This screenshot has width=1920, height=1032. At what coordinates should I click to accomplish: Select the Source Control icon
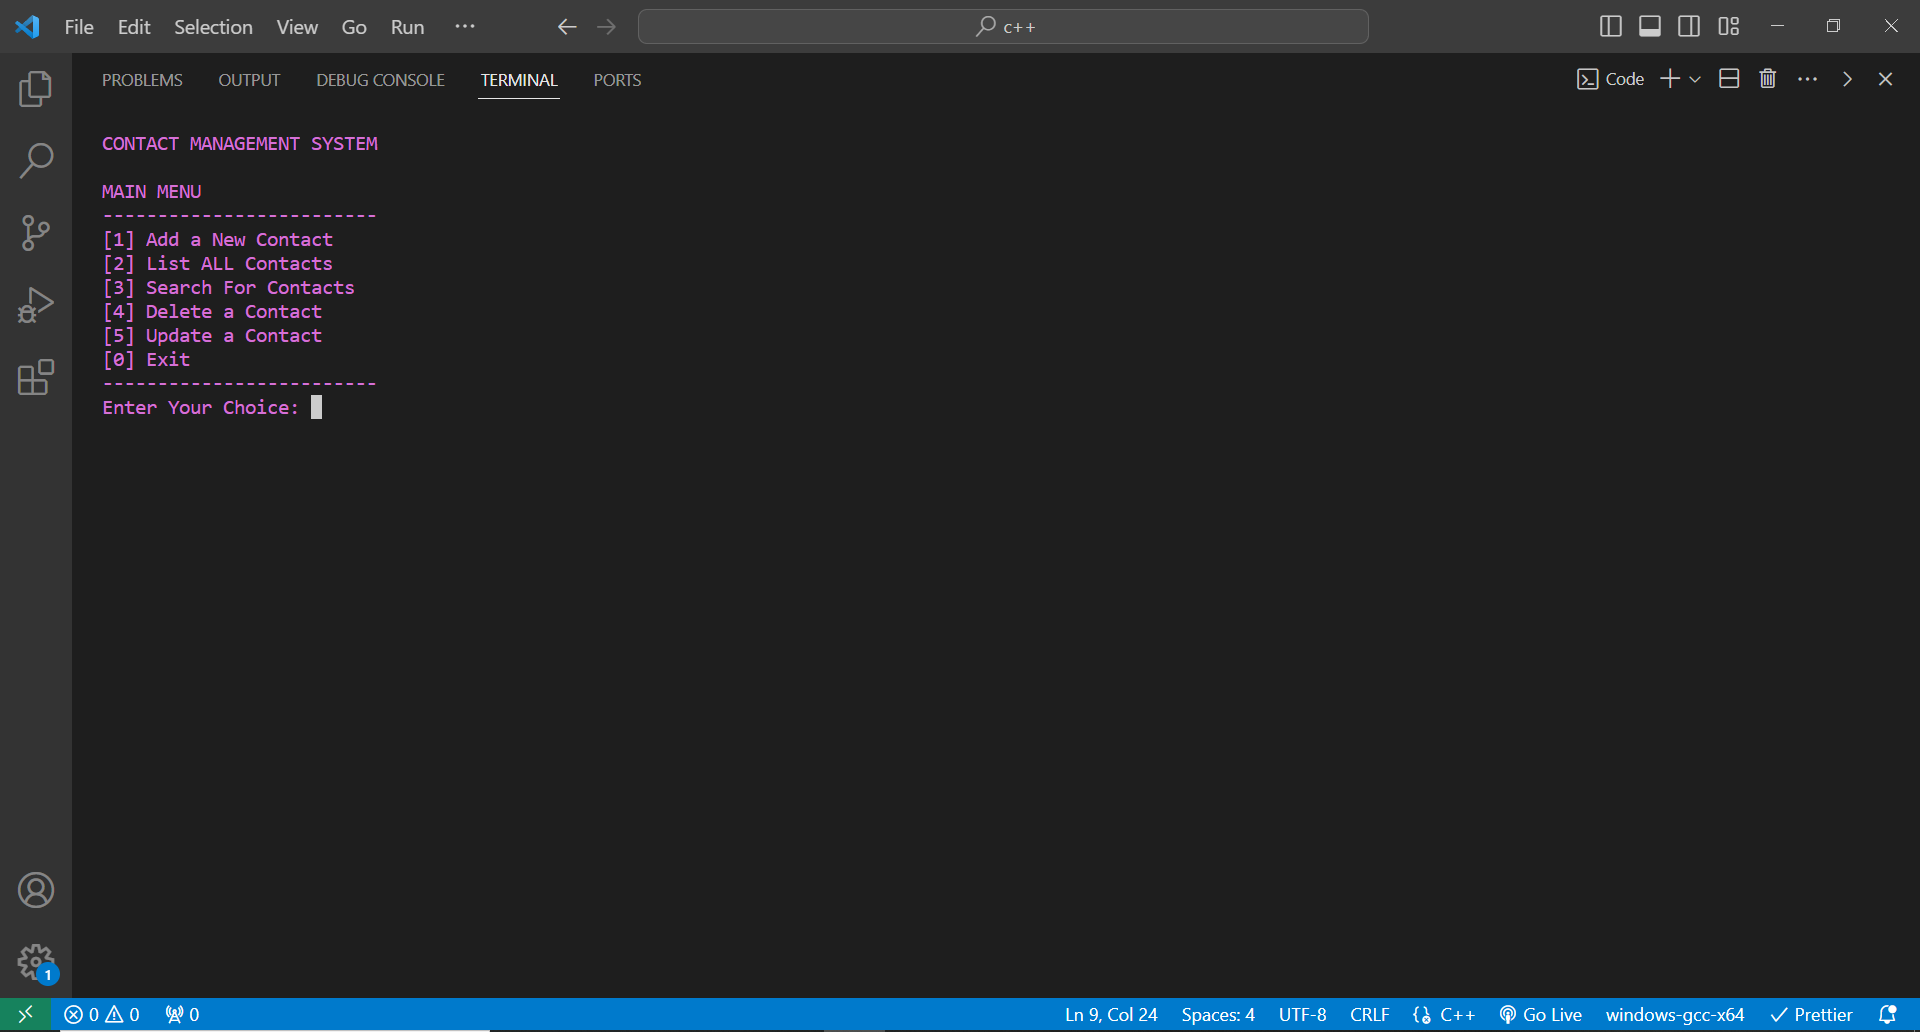[x=36, y=232]
